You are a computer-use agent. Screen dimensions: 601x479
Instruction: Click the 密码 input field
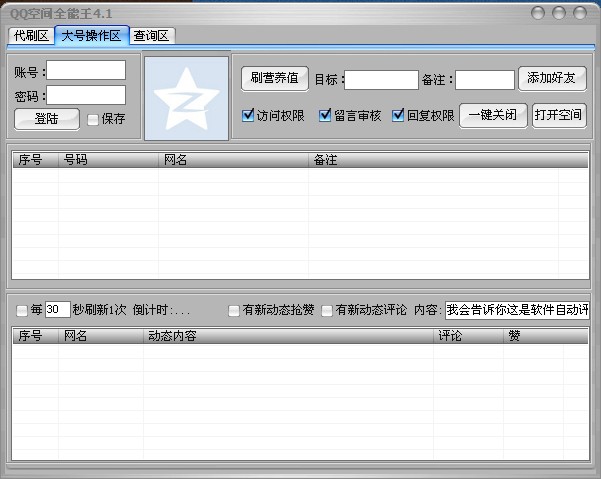tap(86, 95)
